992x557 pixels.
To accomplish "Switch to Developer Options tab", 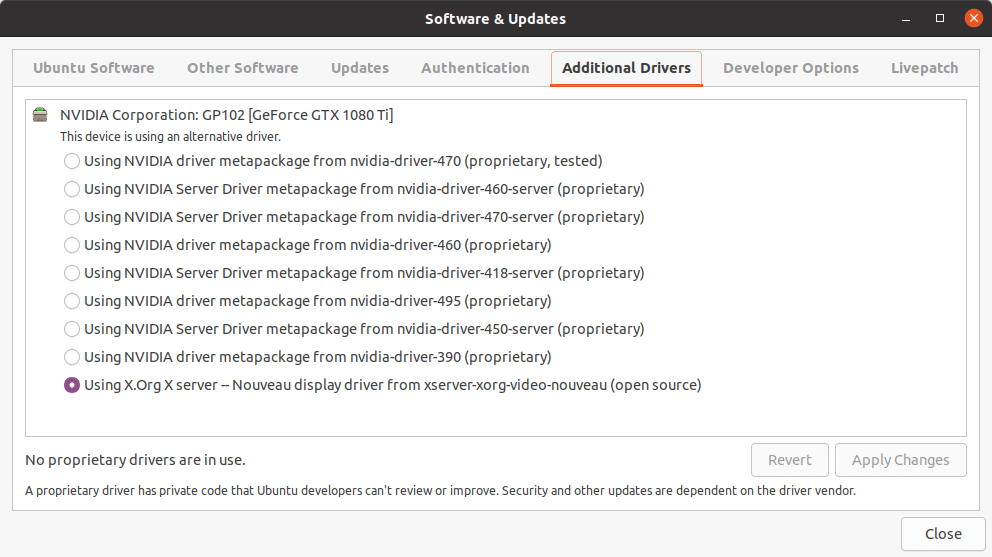I will coord(790,68).
